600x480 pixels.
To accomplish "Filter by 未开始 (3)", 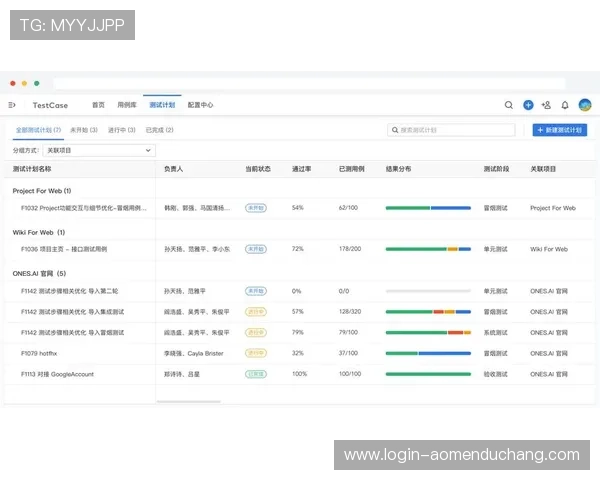I will [x=84, y=130].
